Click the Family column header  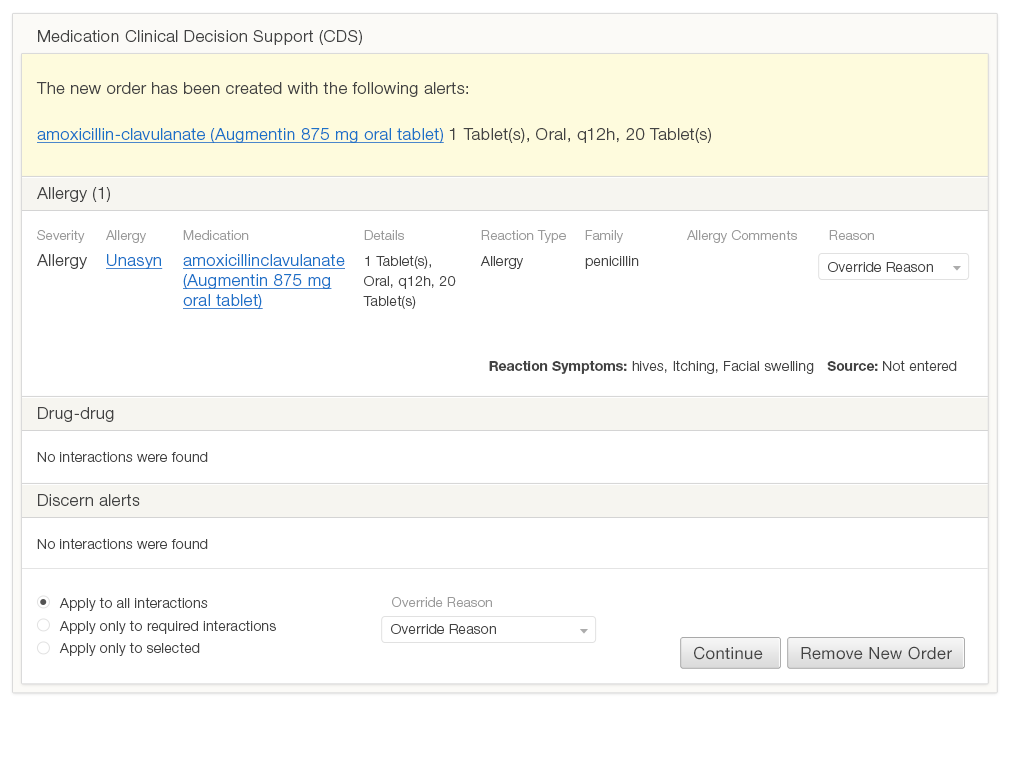coord(604,236)
